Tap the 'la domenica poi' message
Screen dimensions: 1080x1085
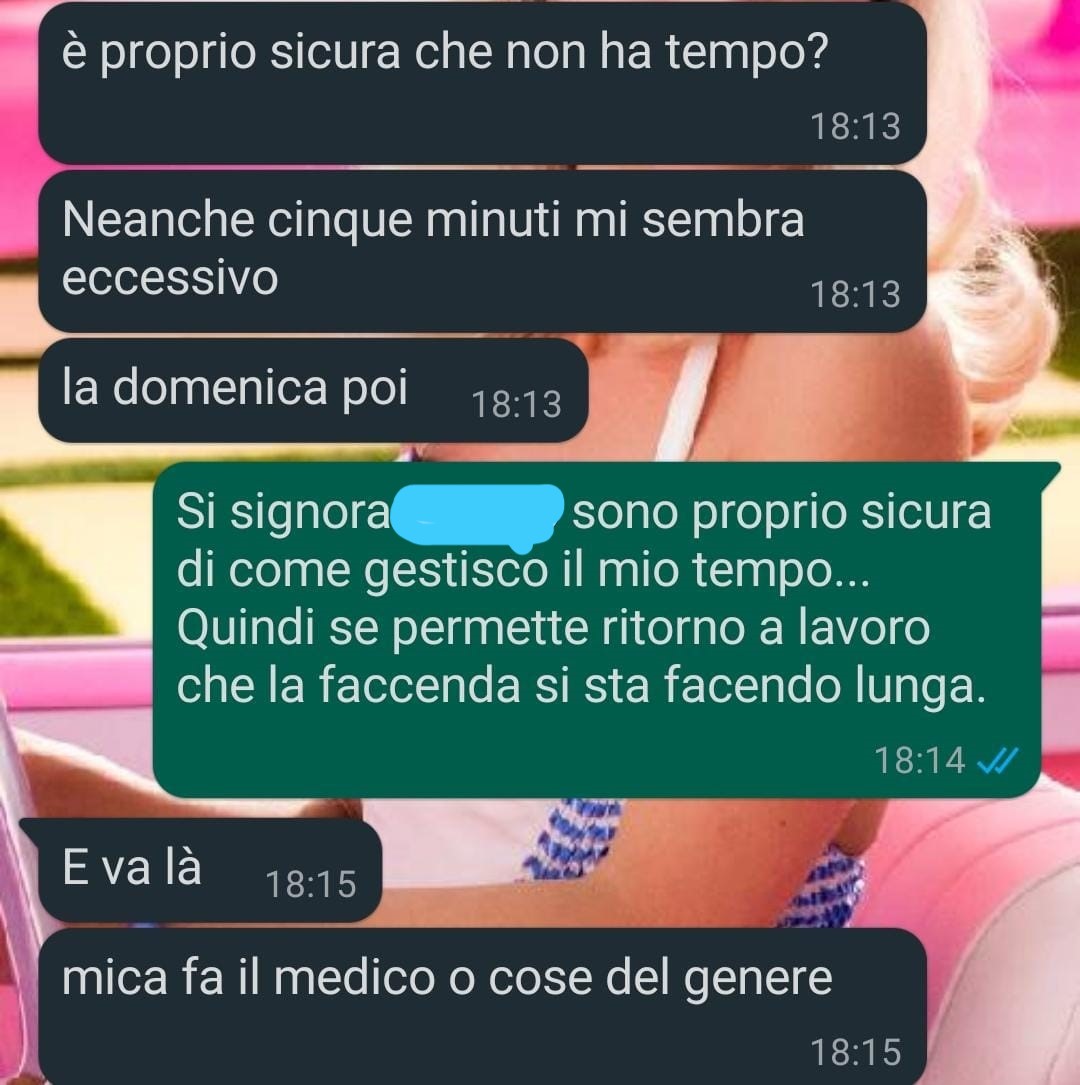pyautogui.click(x=313, y=390)
